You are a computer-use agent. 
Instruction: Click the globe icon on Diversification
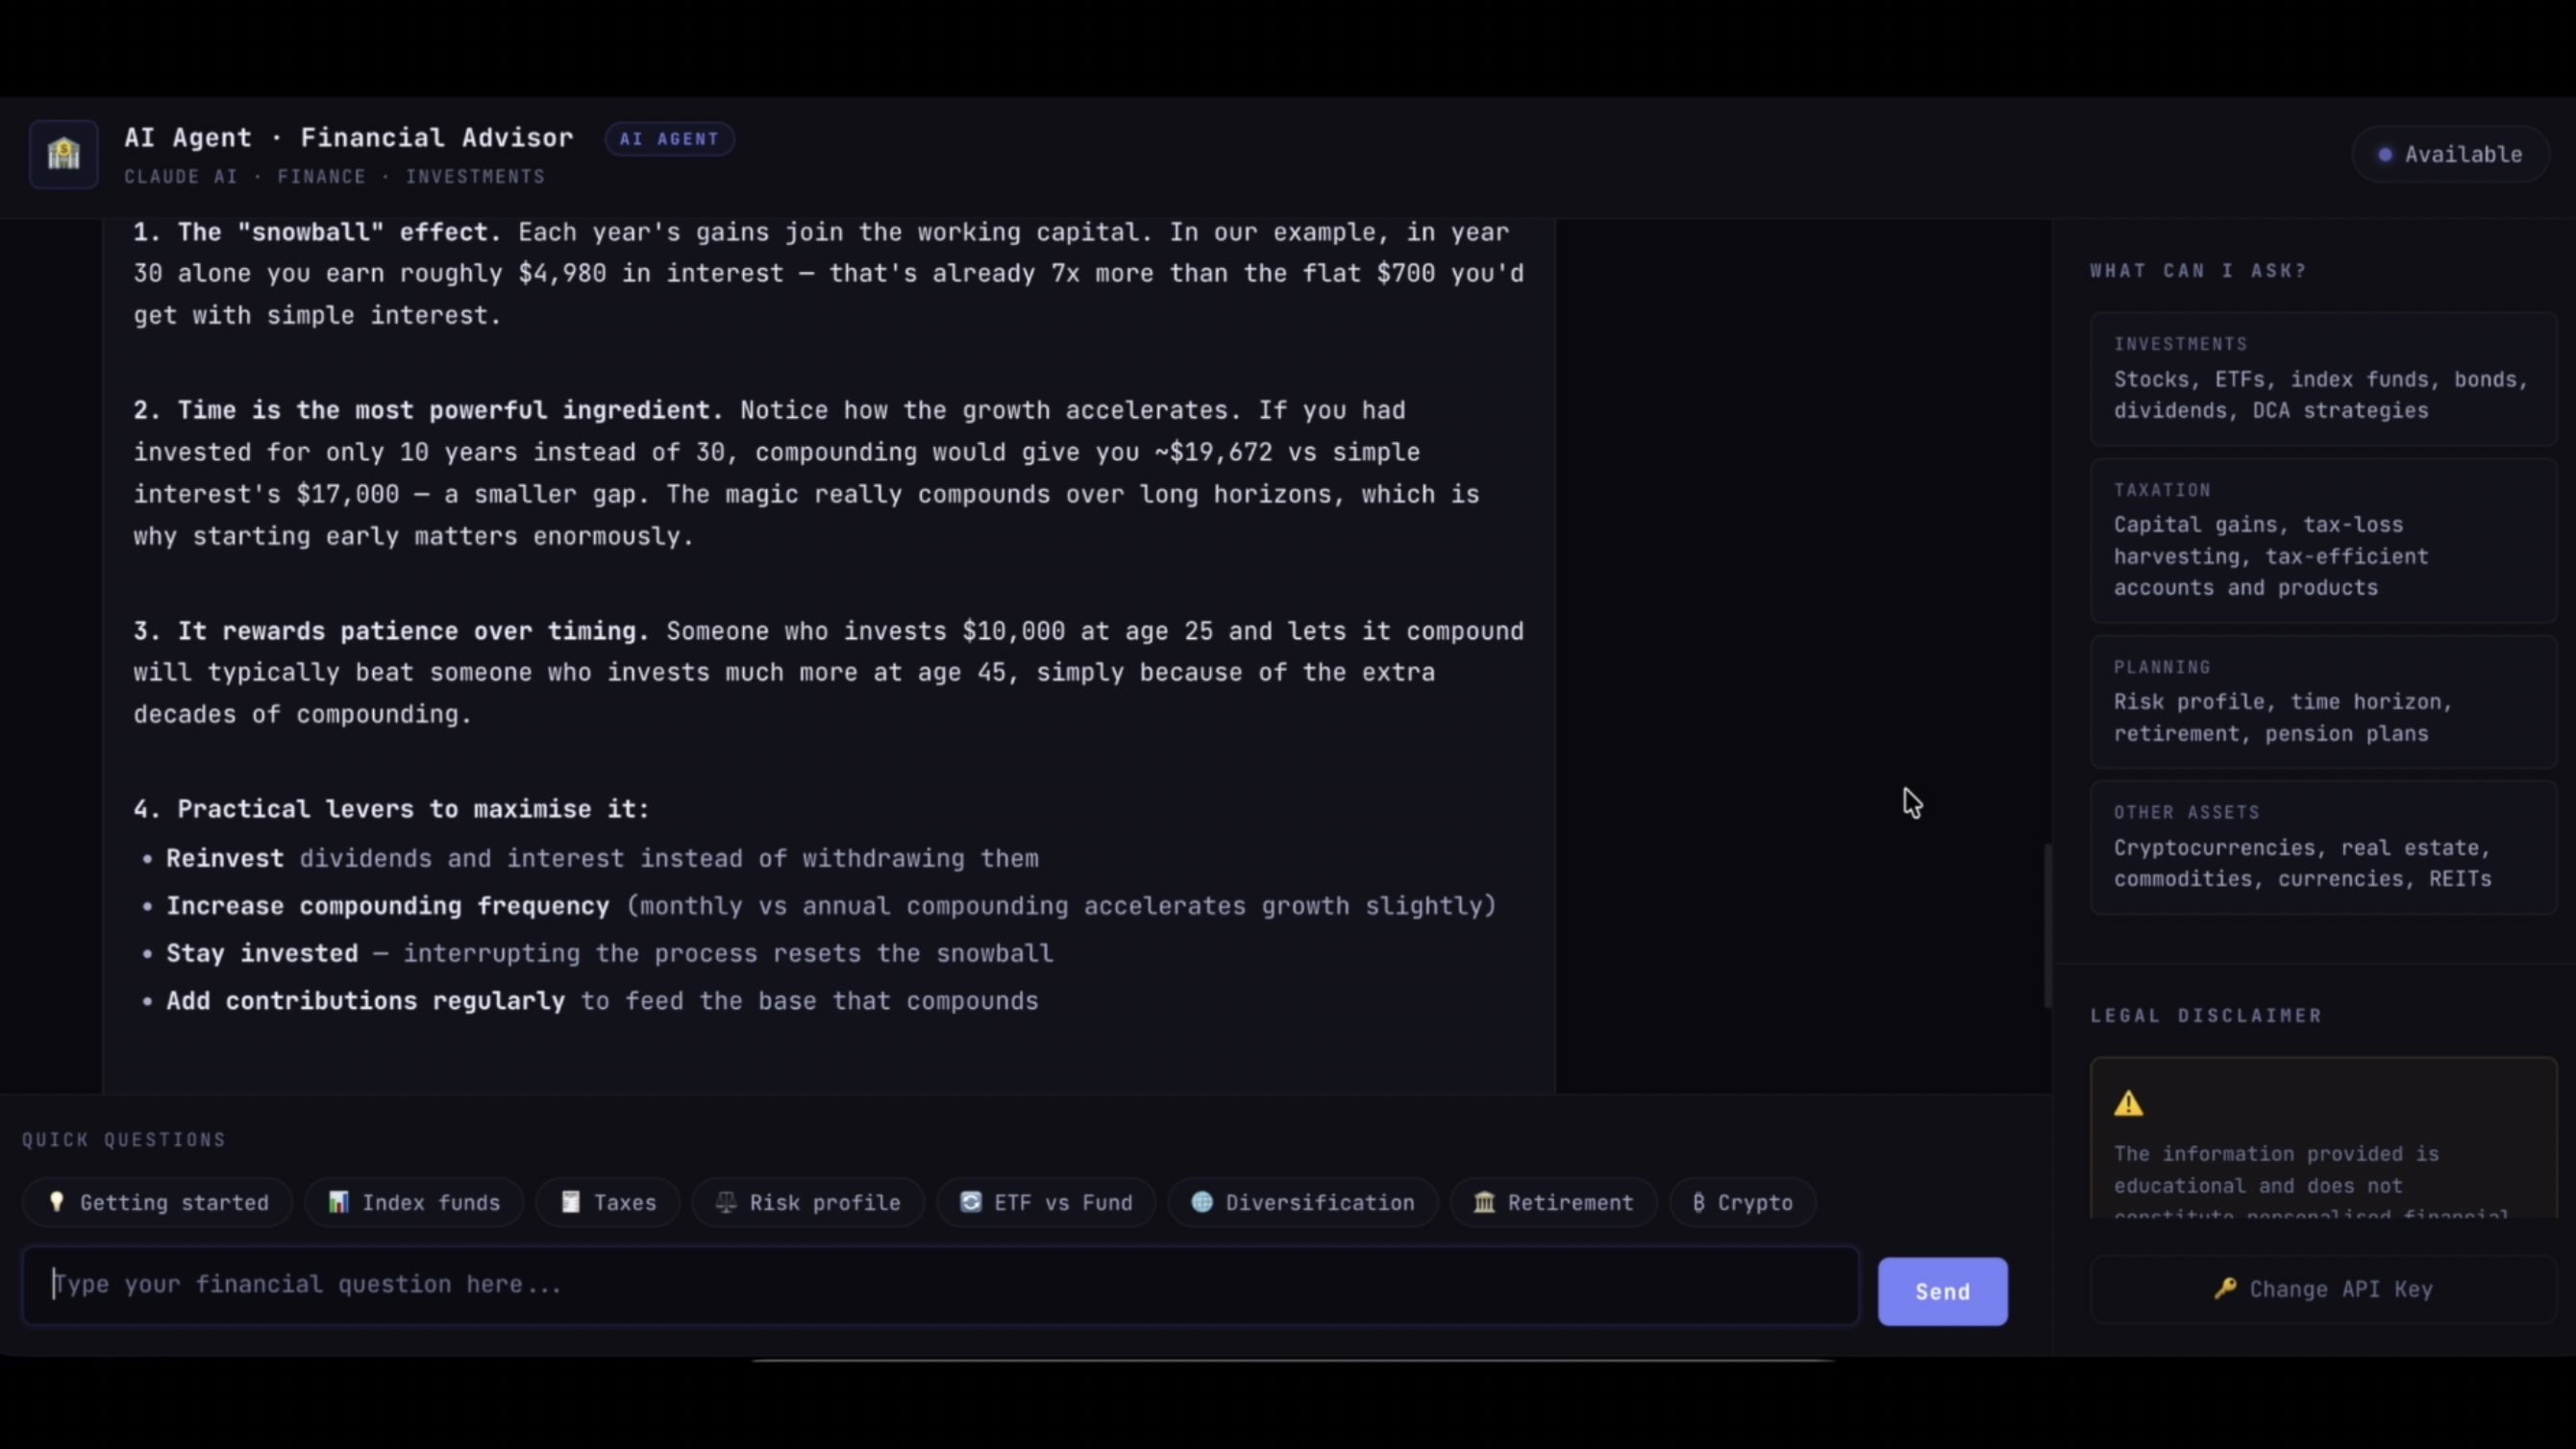pos(1202,1202)
